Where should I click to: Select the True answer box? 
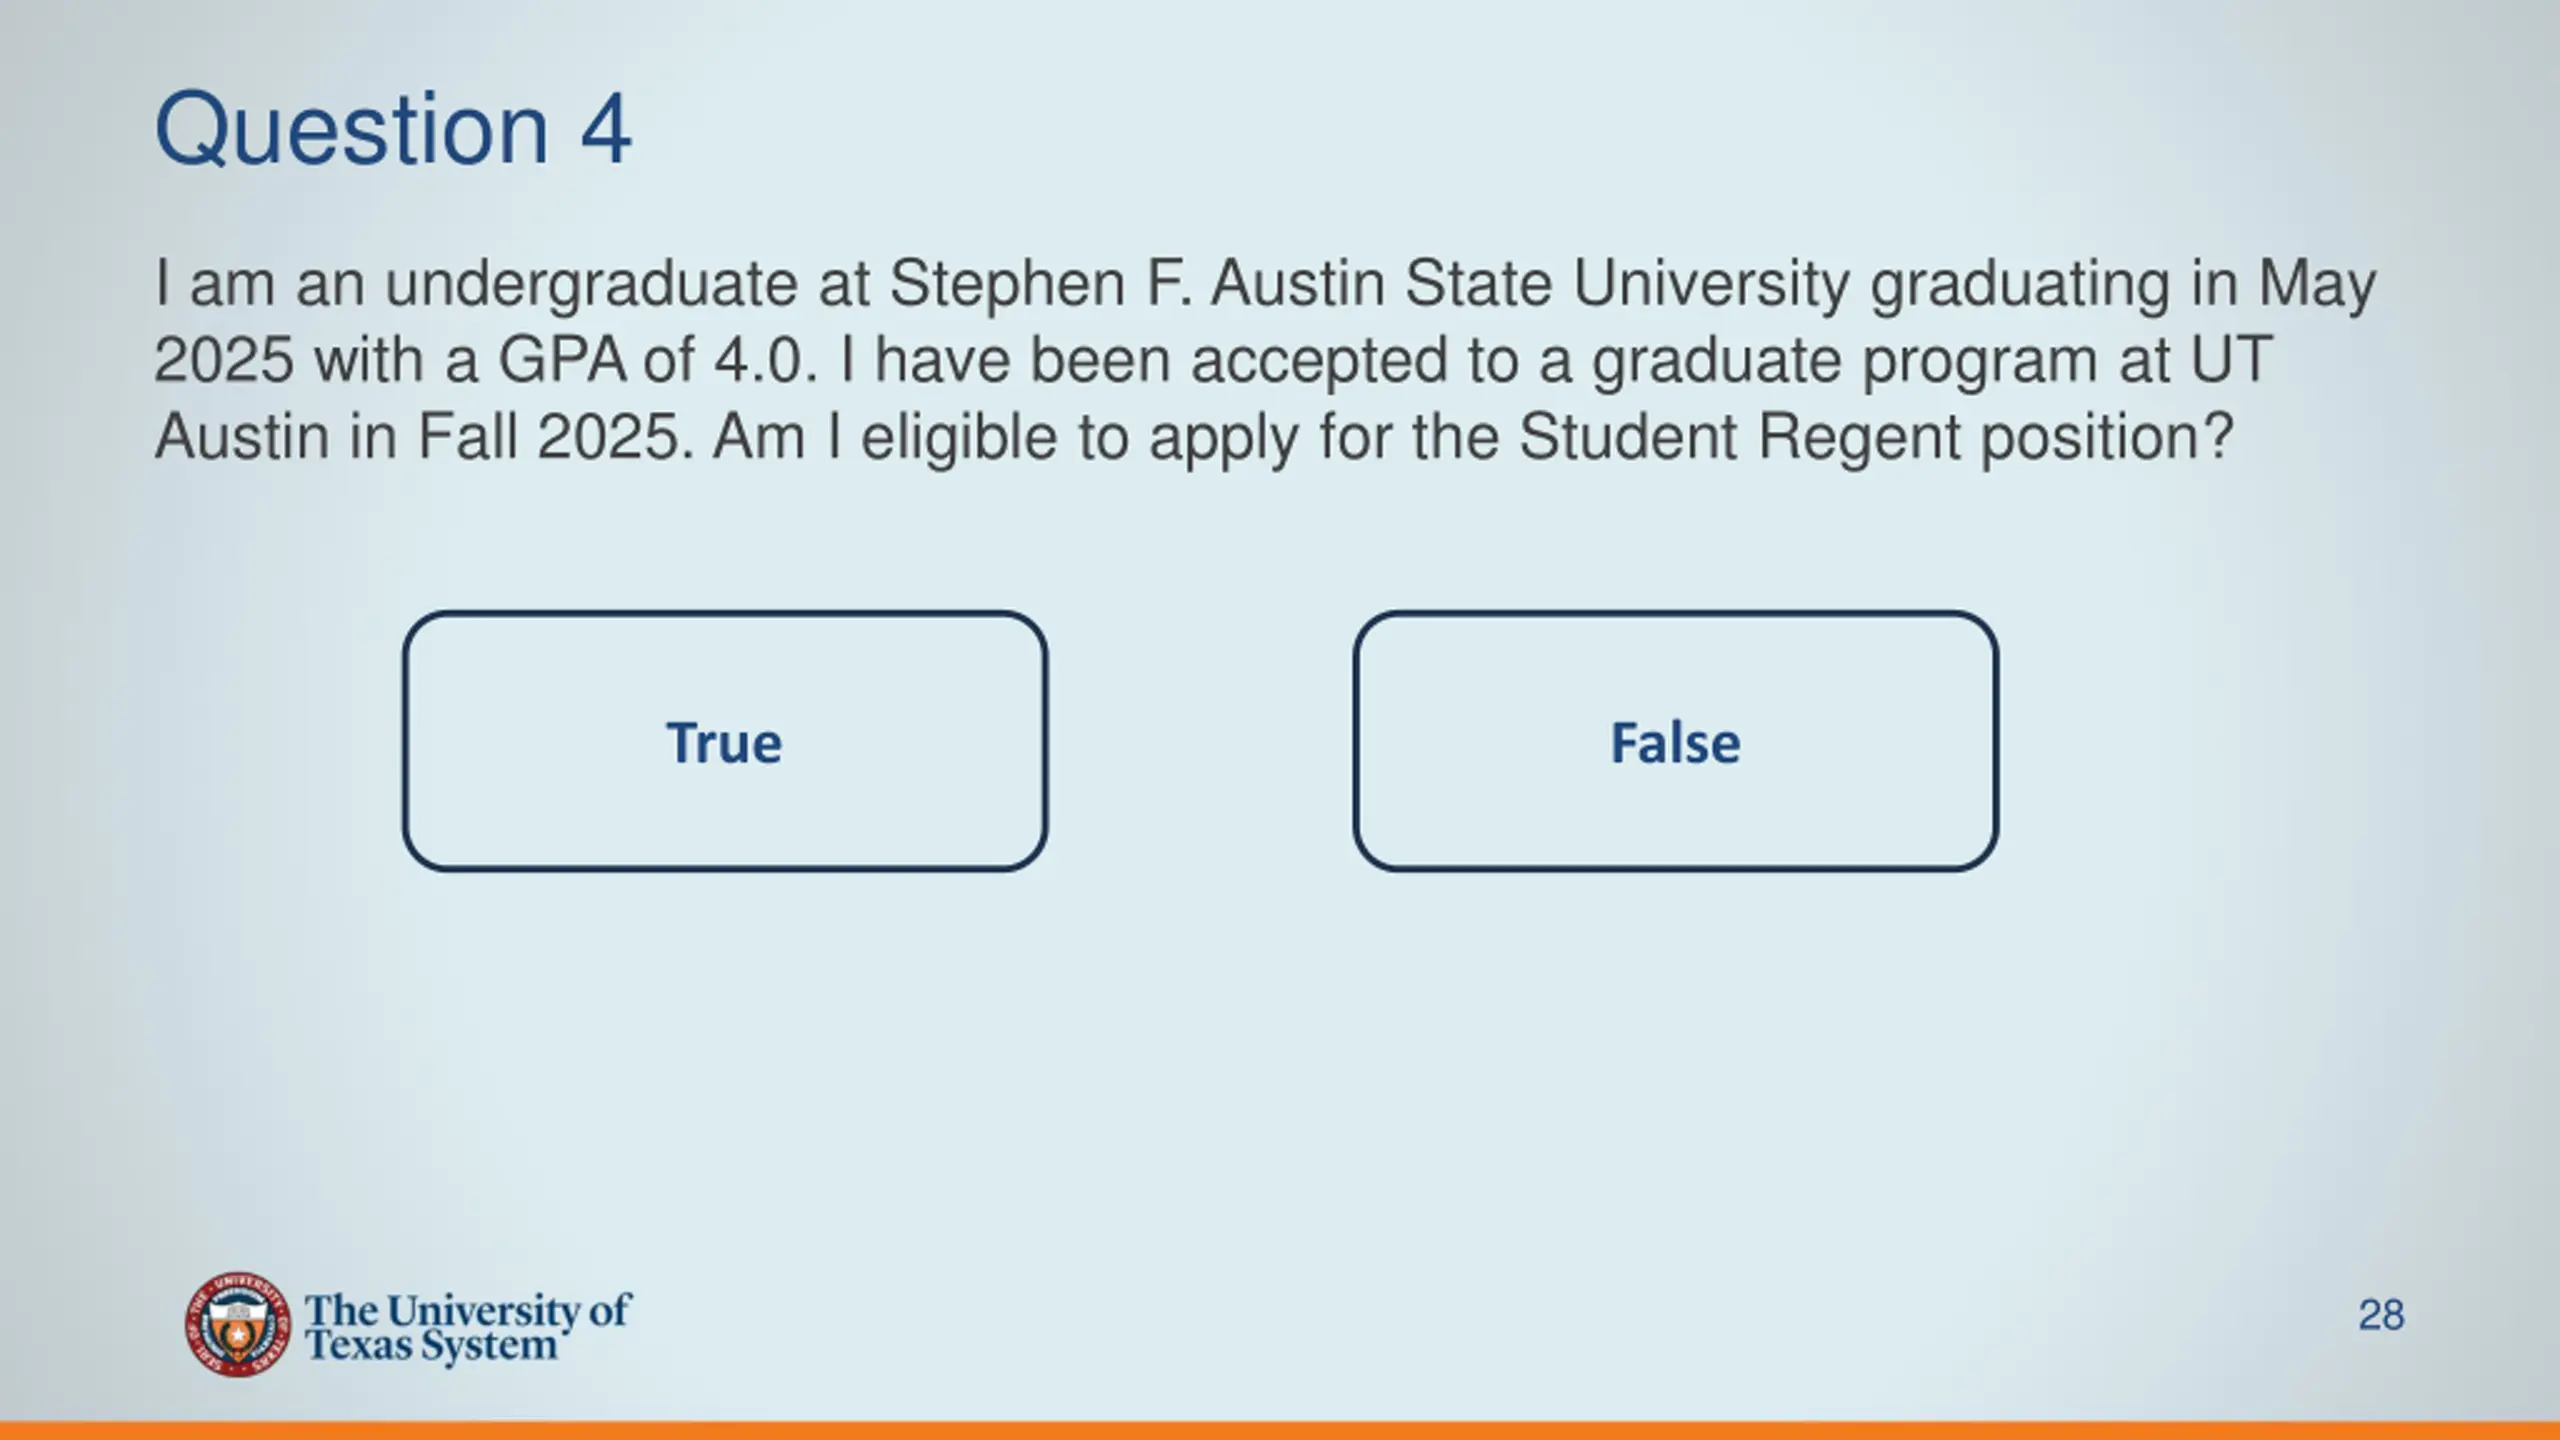tap(725, 741)
